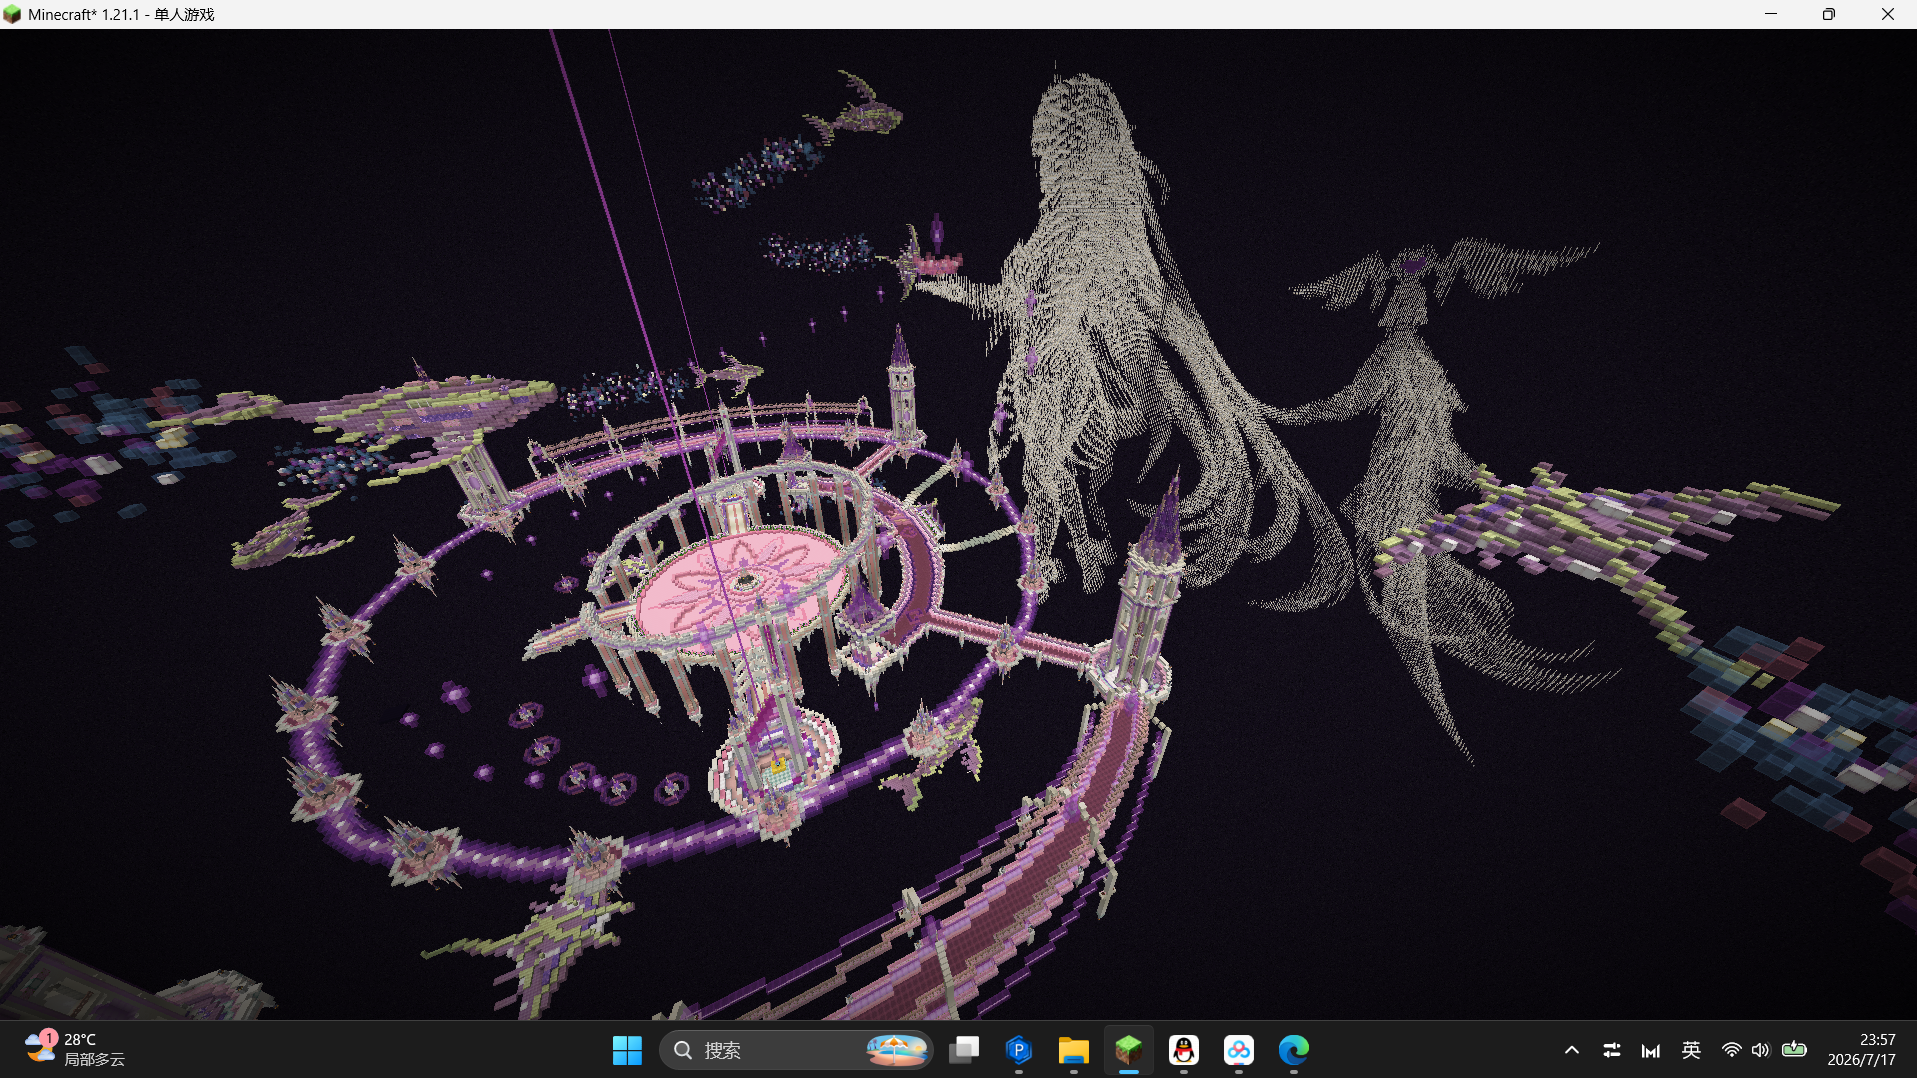
Task: Open Task View on the taskbar
Action: [x=964, y=1050]
